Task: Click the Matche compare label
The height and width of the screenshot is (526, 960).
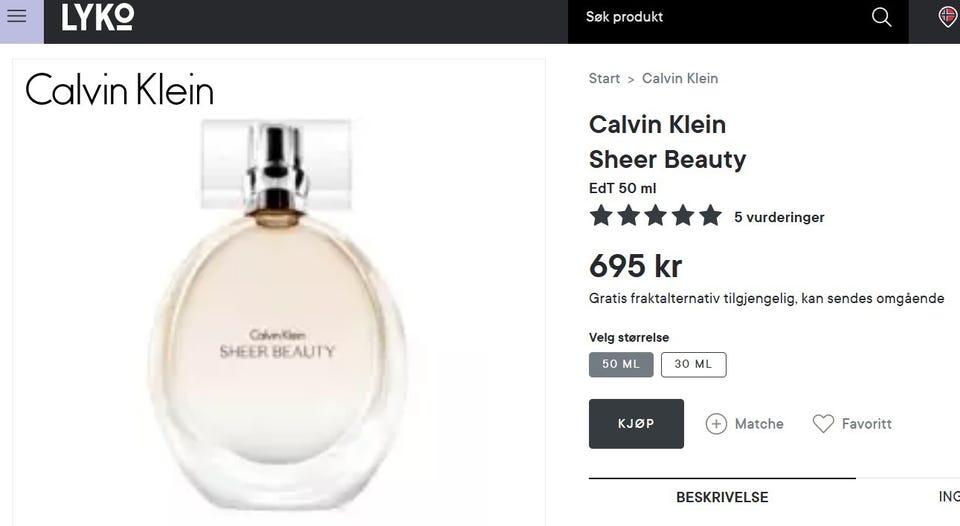Action: [x=759, y=424]
